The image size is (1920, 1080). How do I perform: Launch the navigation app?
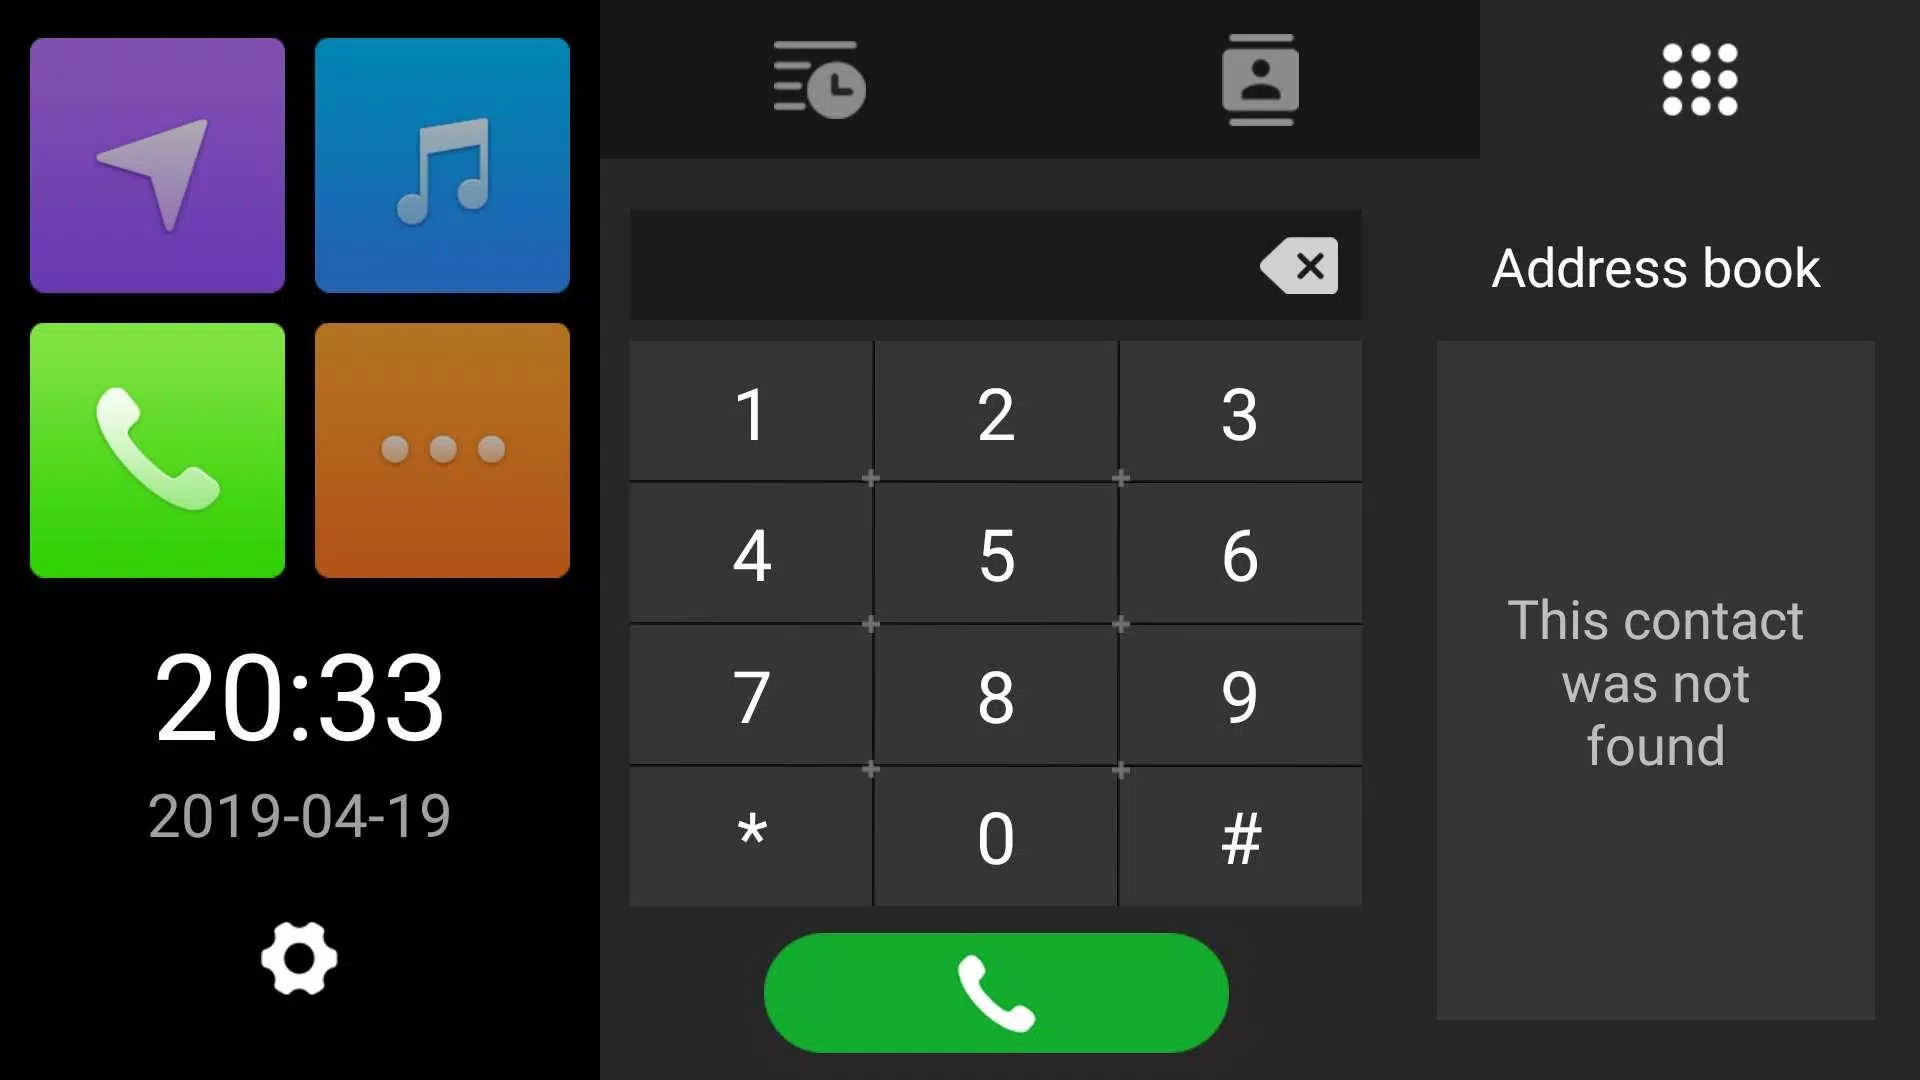click(x=156, y=164)
